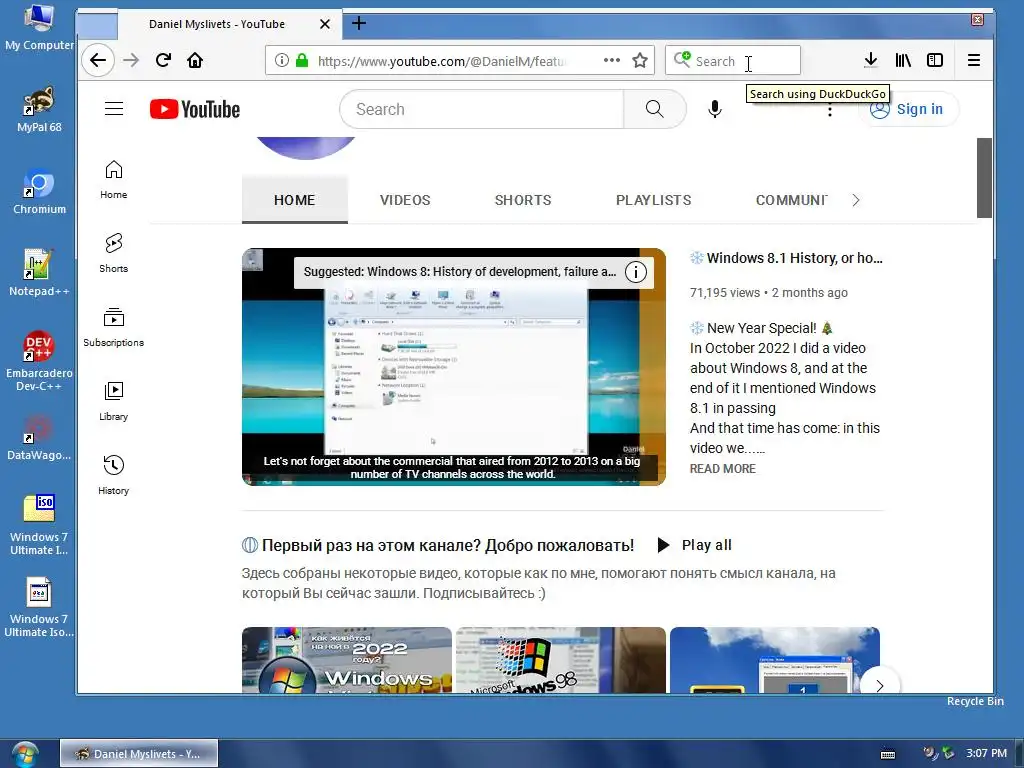Open the browser Downloads arrow icon
This screenshot has width=1024, height=768.
click(871, 60)
